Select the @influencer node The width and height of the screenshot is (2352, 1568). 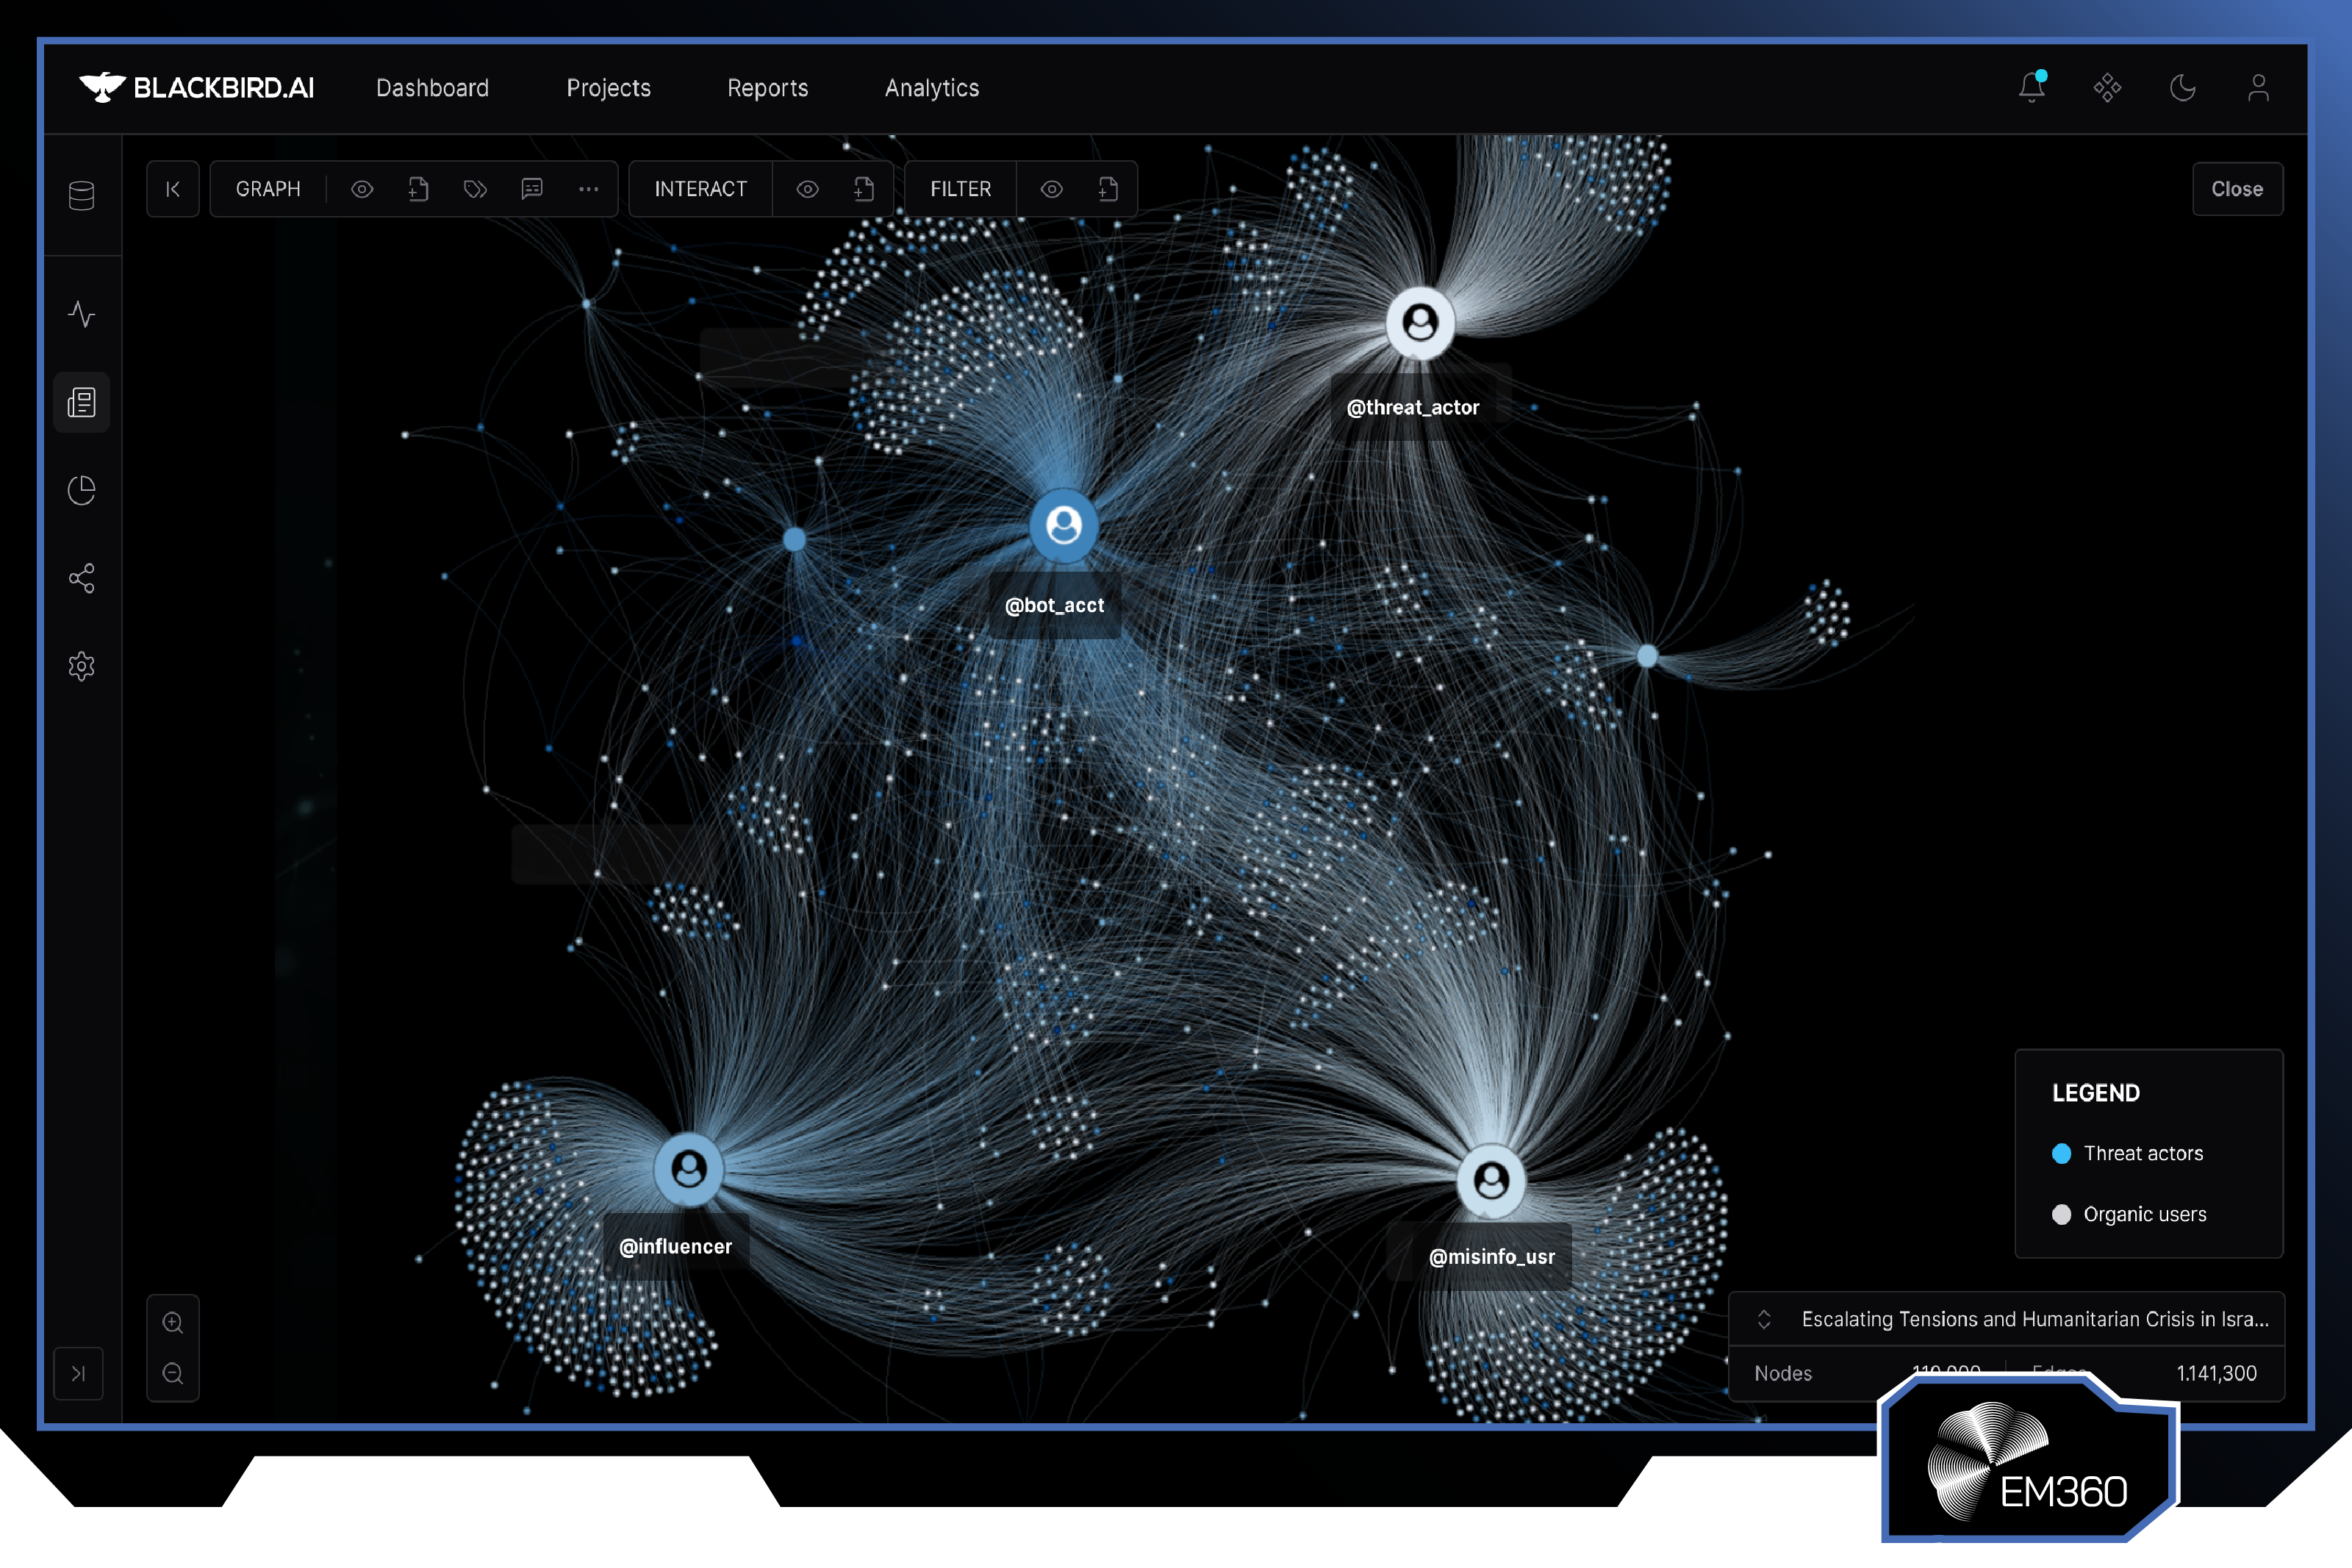[689, 1169]
